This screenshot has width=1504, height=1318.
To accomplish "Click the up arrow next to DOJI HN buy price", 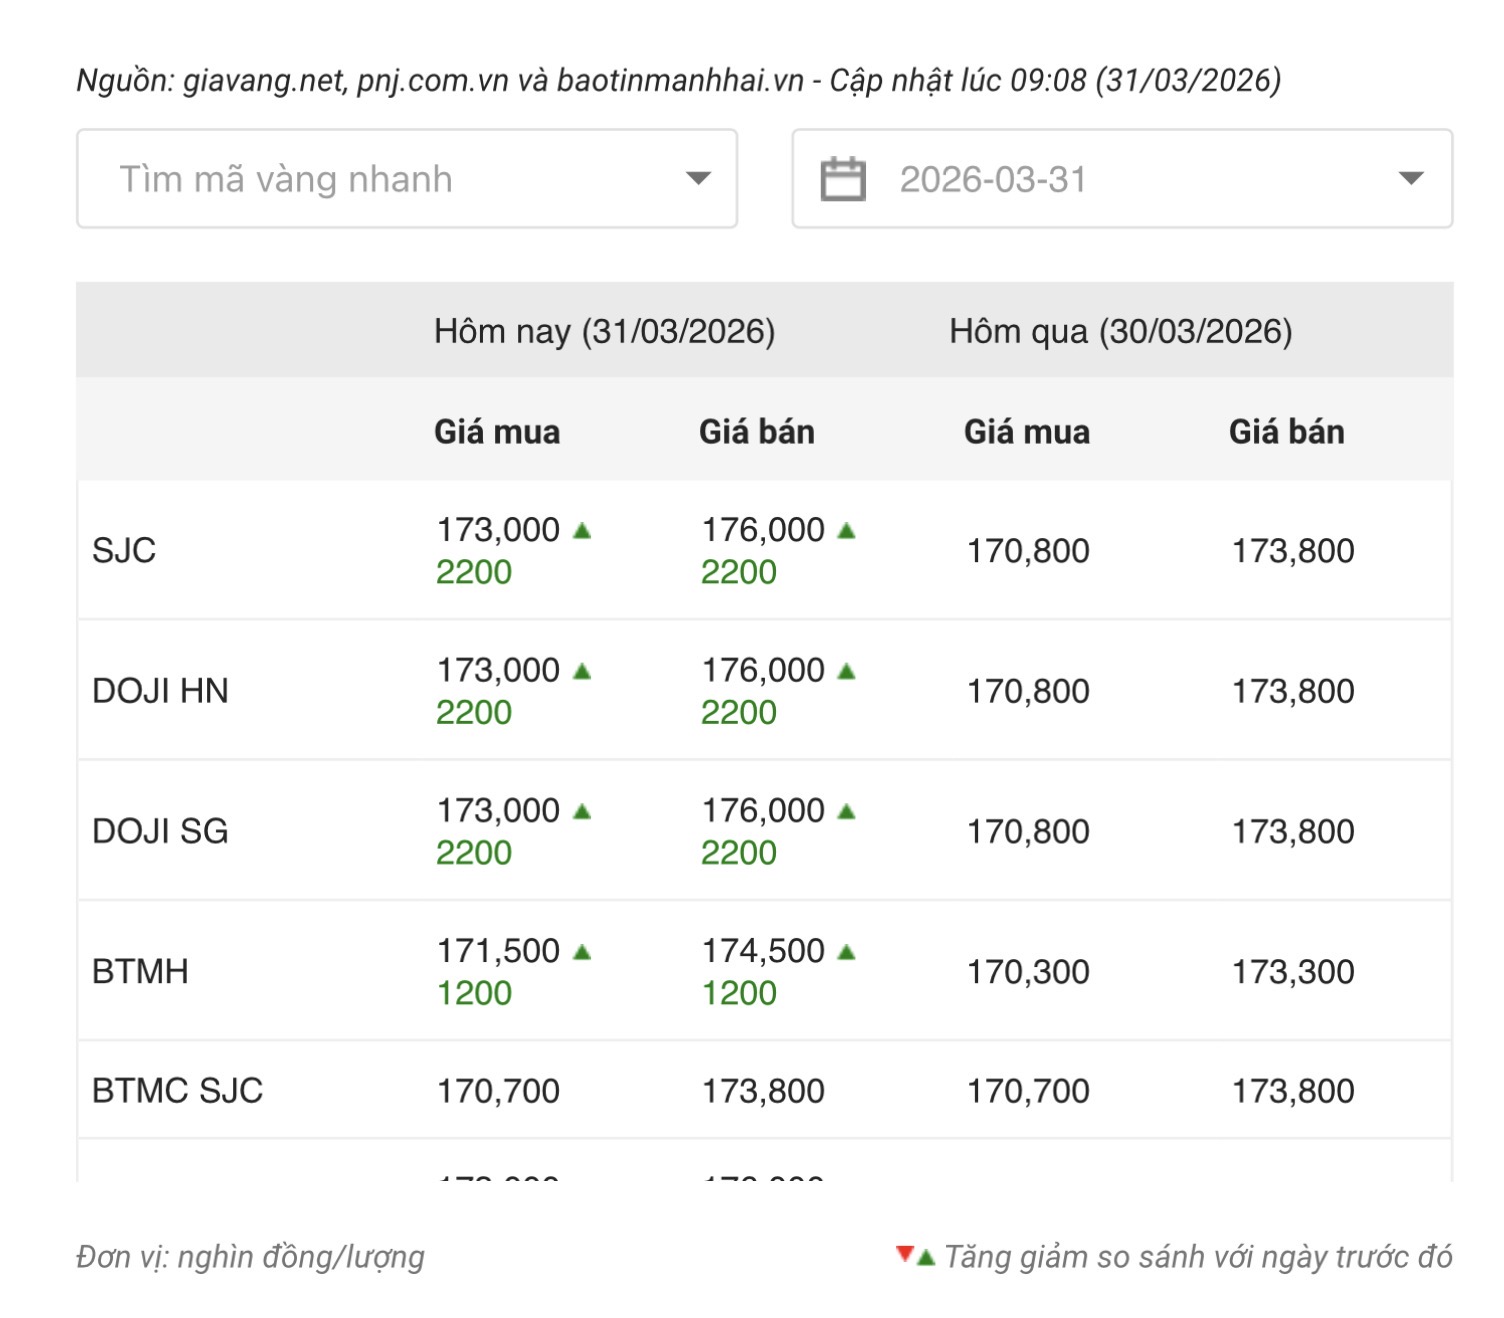I will (x=582, y=671).
